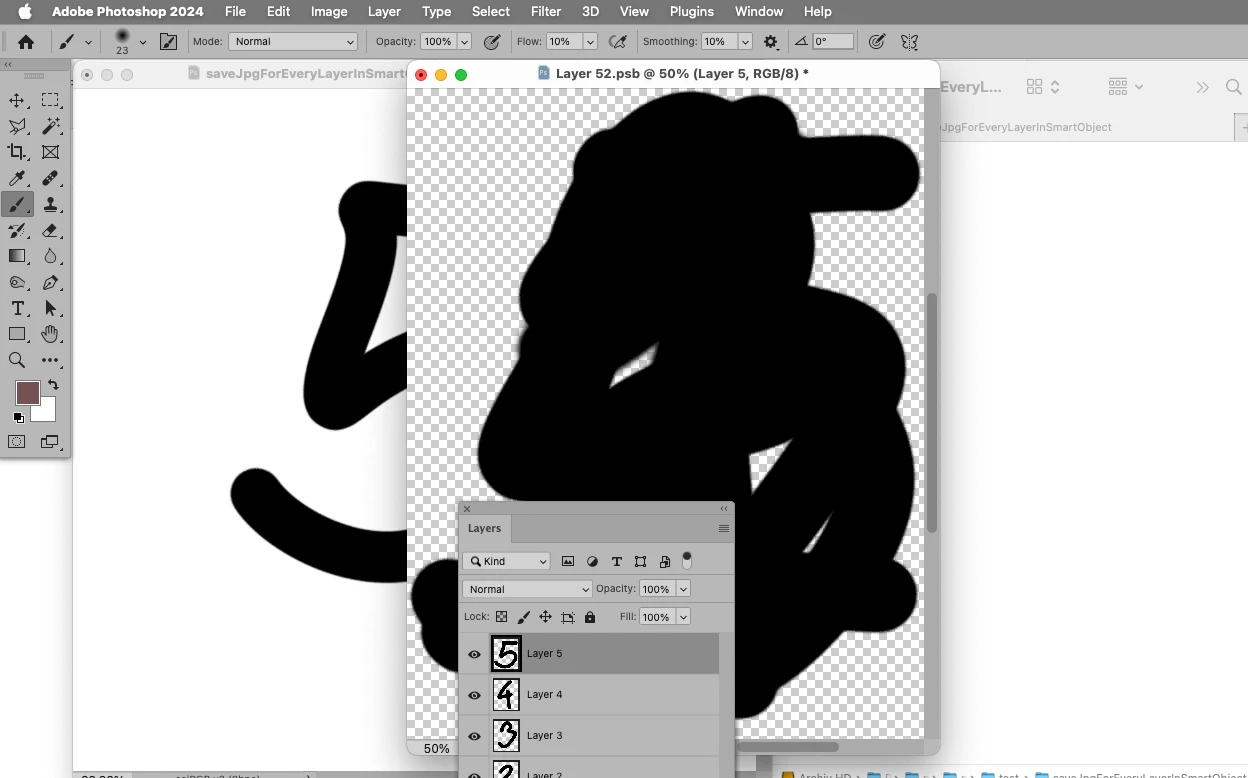Hide Layer 4 with eye icon
The image size is (1248, 778).
(x=475, y=695)
